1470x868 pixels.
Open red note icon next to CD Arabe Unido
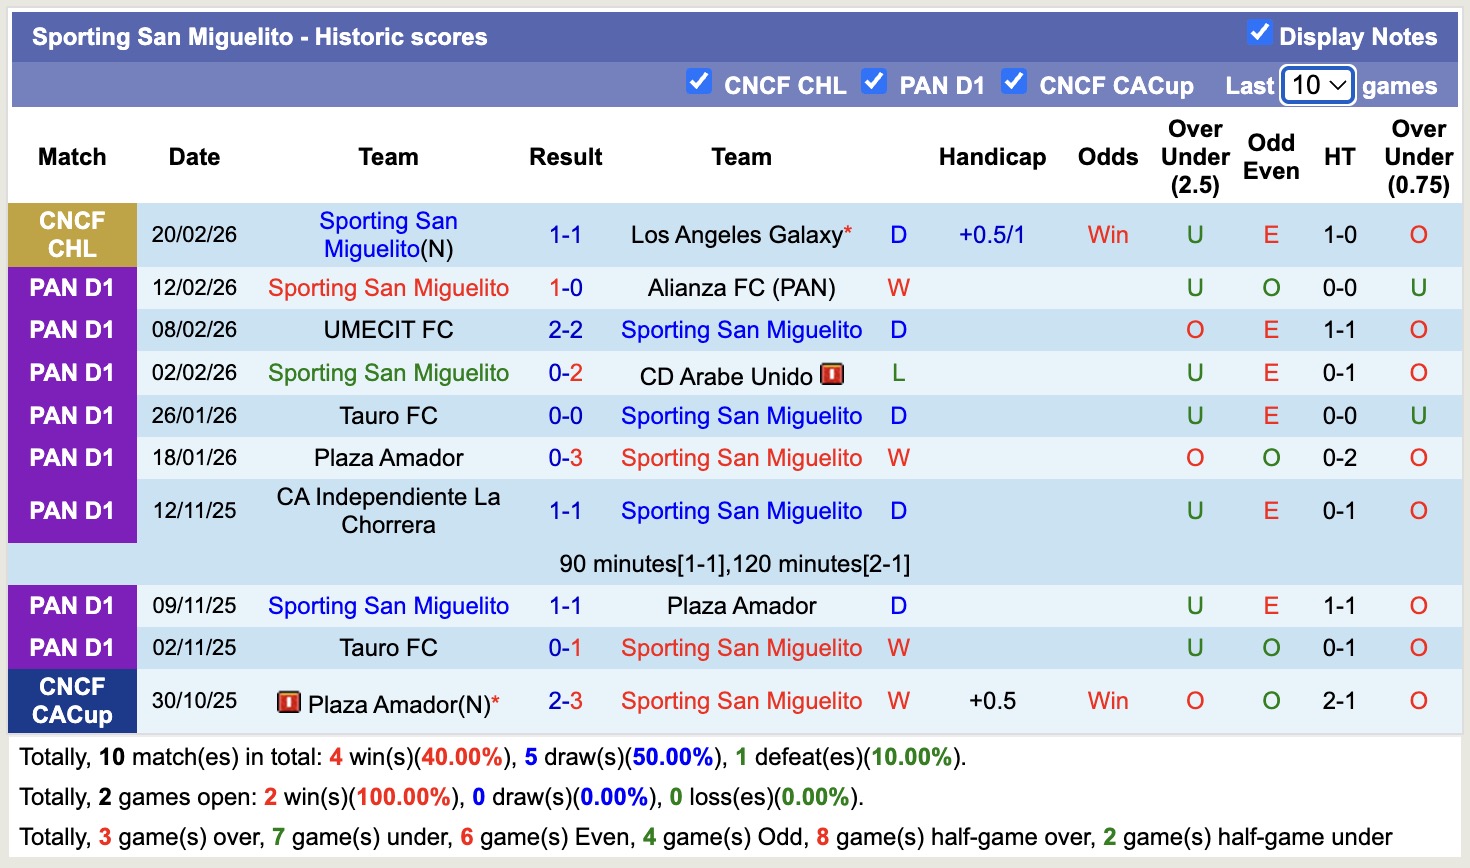833,375
